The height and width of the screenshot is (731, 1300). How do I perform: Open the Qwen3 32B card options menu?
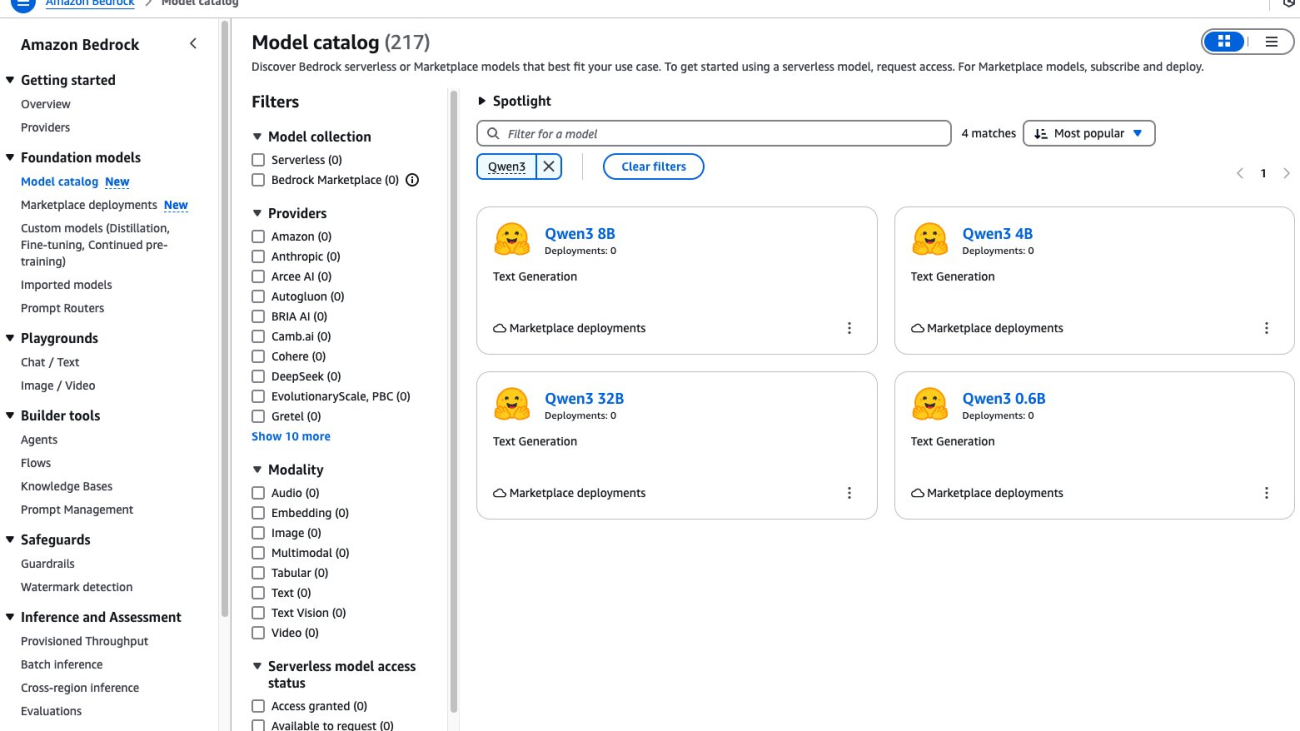849,493
